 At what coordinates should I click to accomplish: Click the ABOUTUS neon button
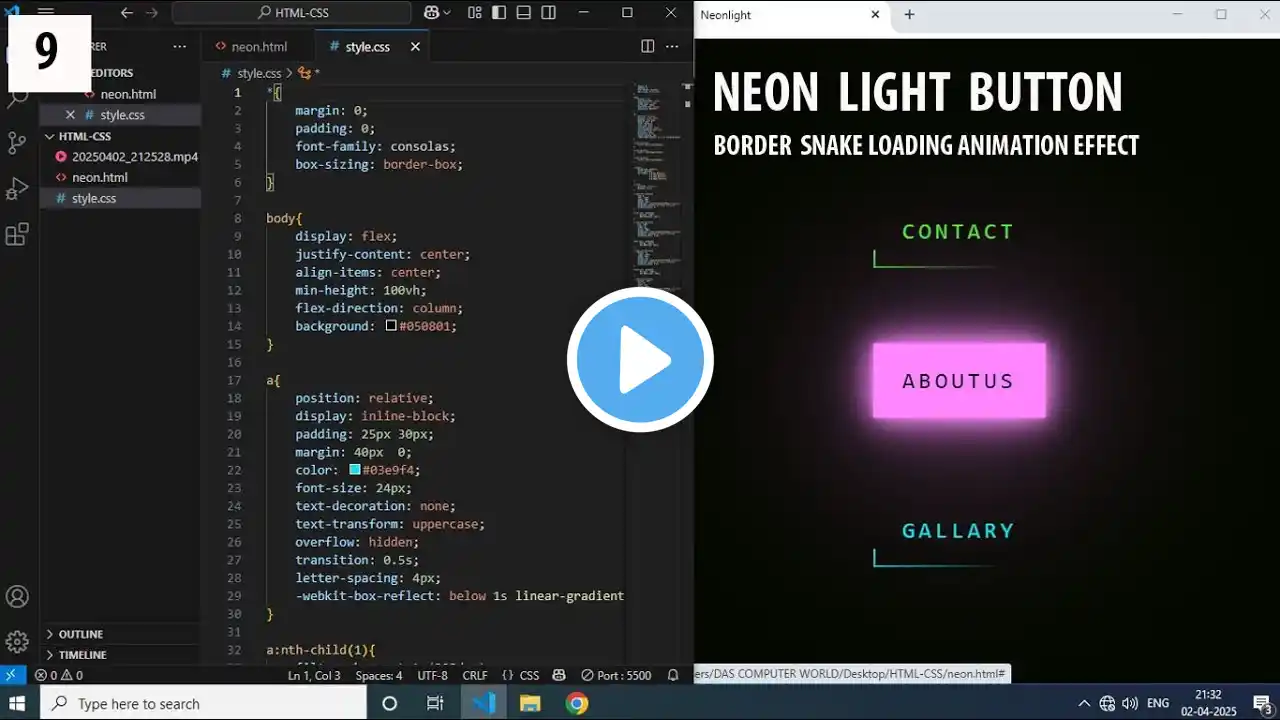[958, 381]
